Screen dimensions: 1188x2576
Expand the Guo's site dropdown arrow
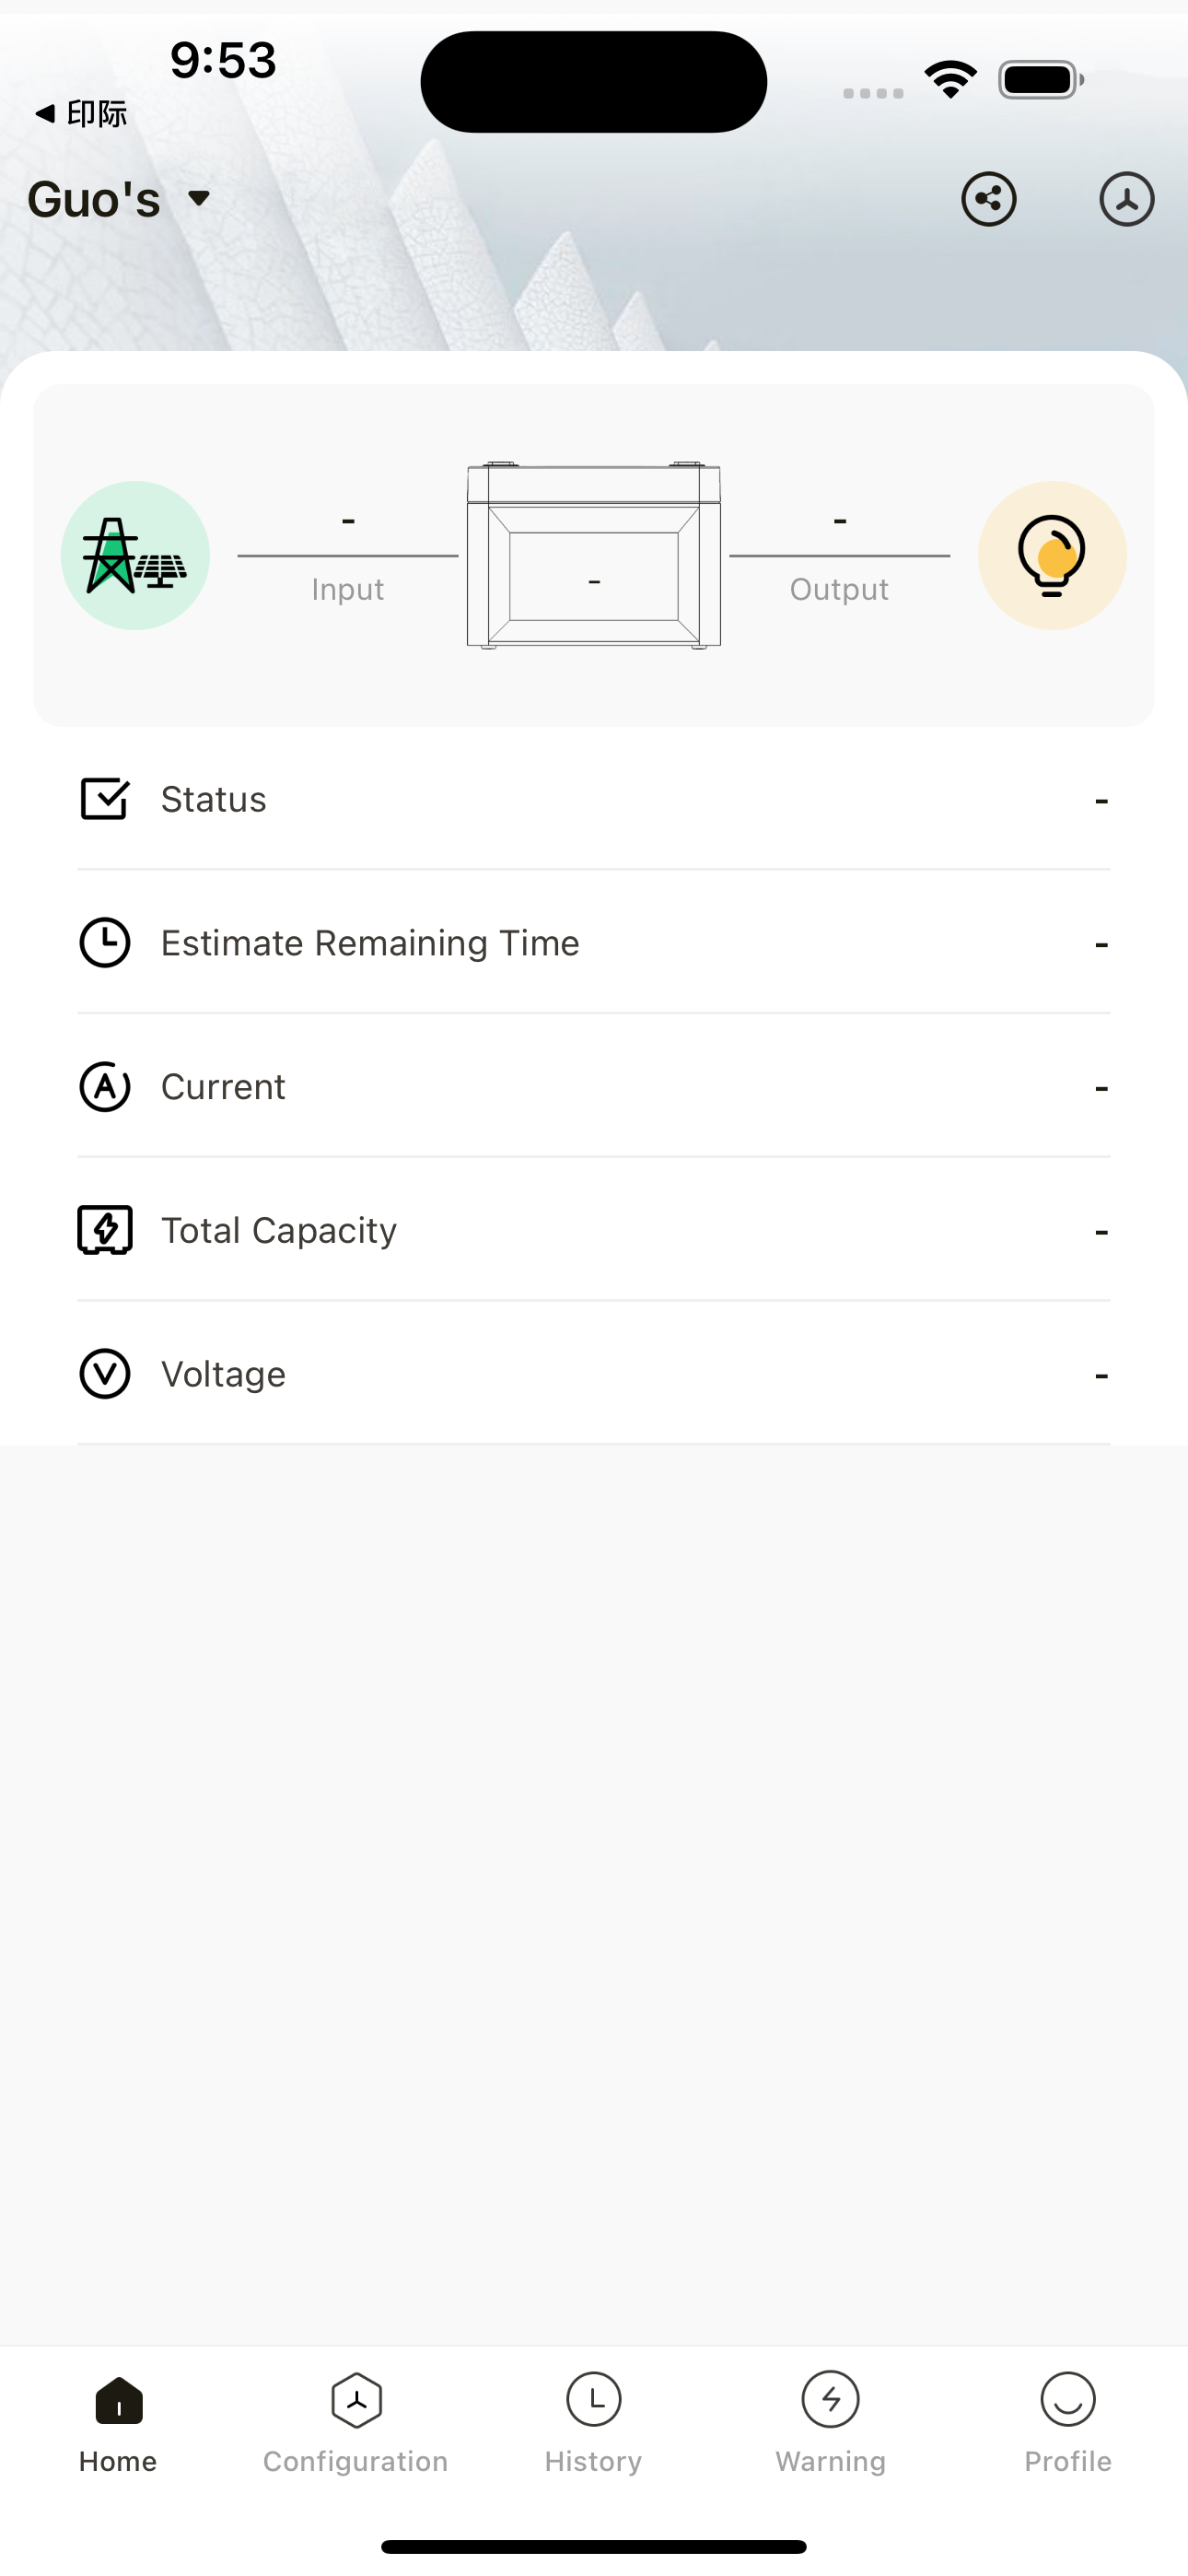point(199,198)
